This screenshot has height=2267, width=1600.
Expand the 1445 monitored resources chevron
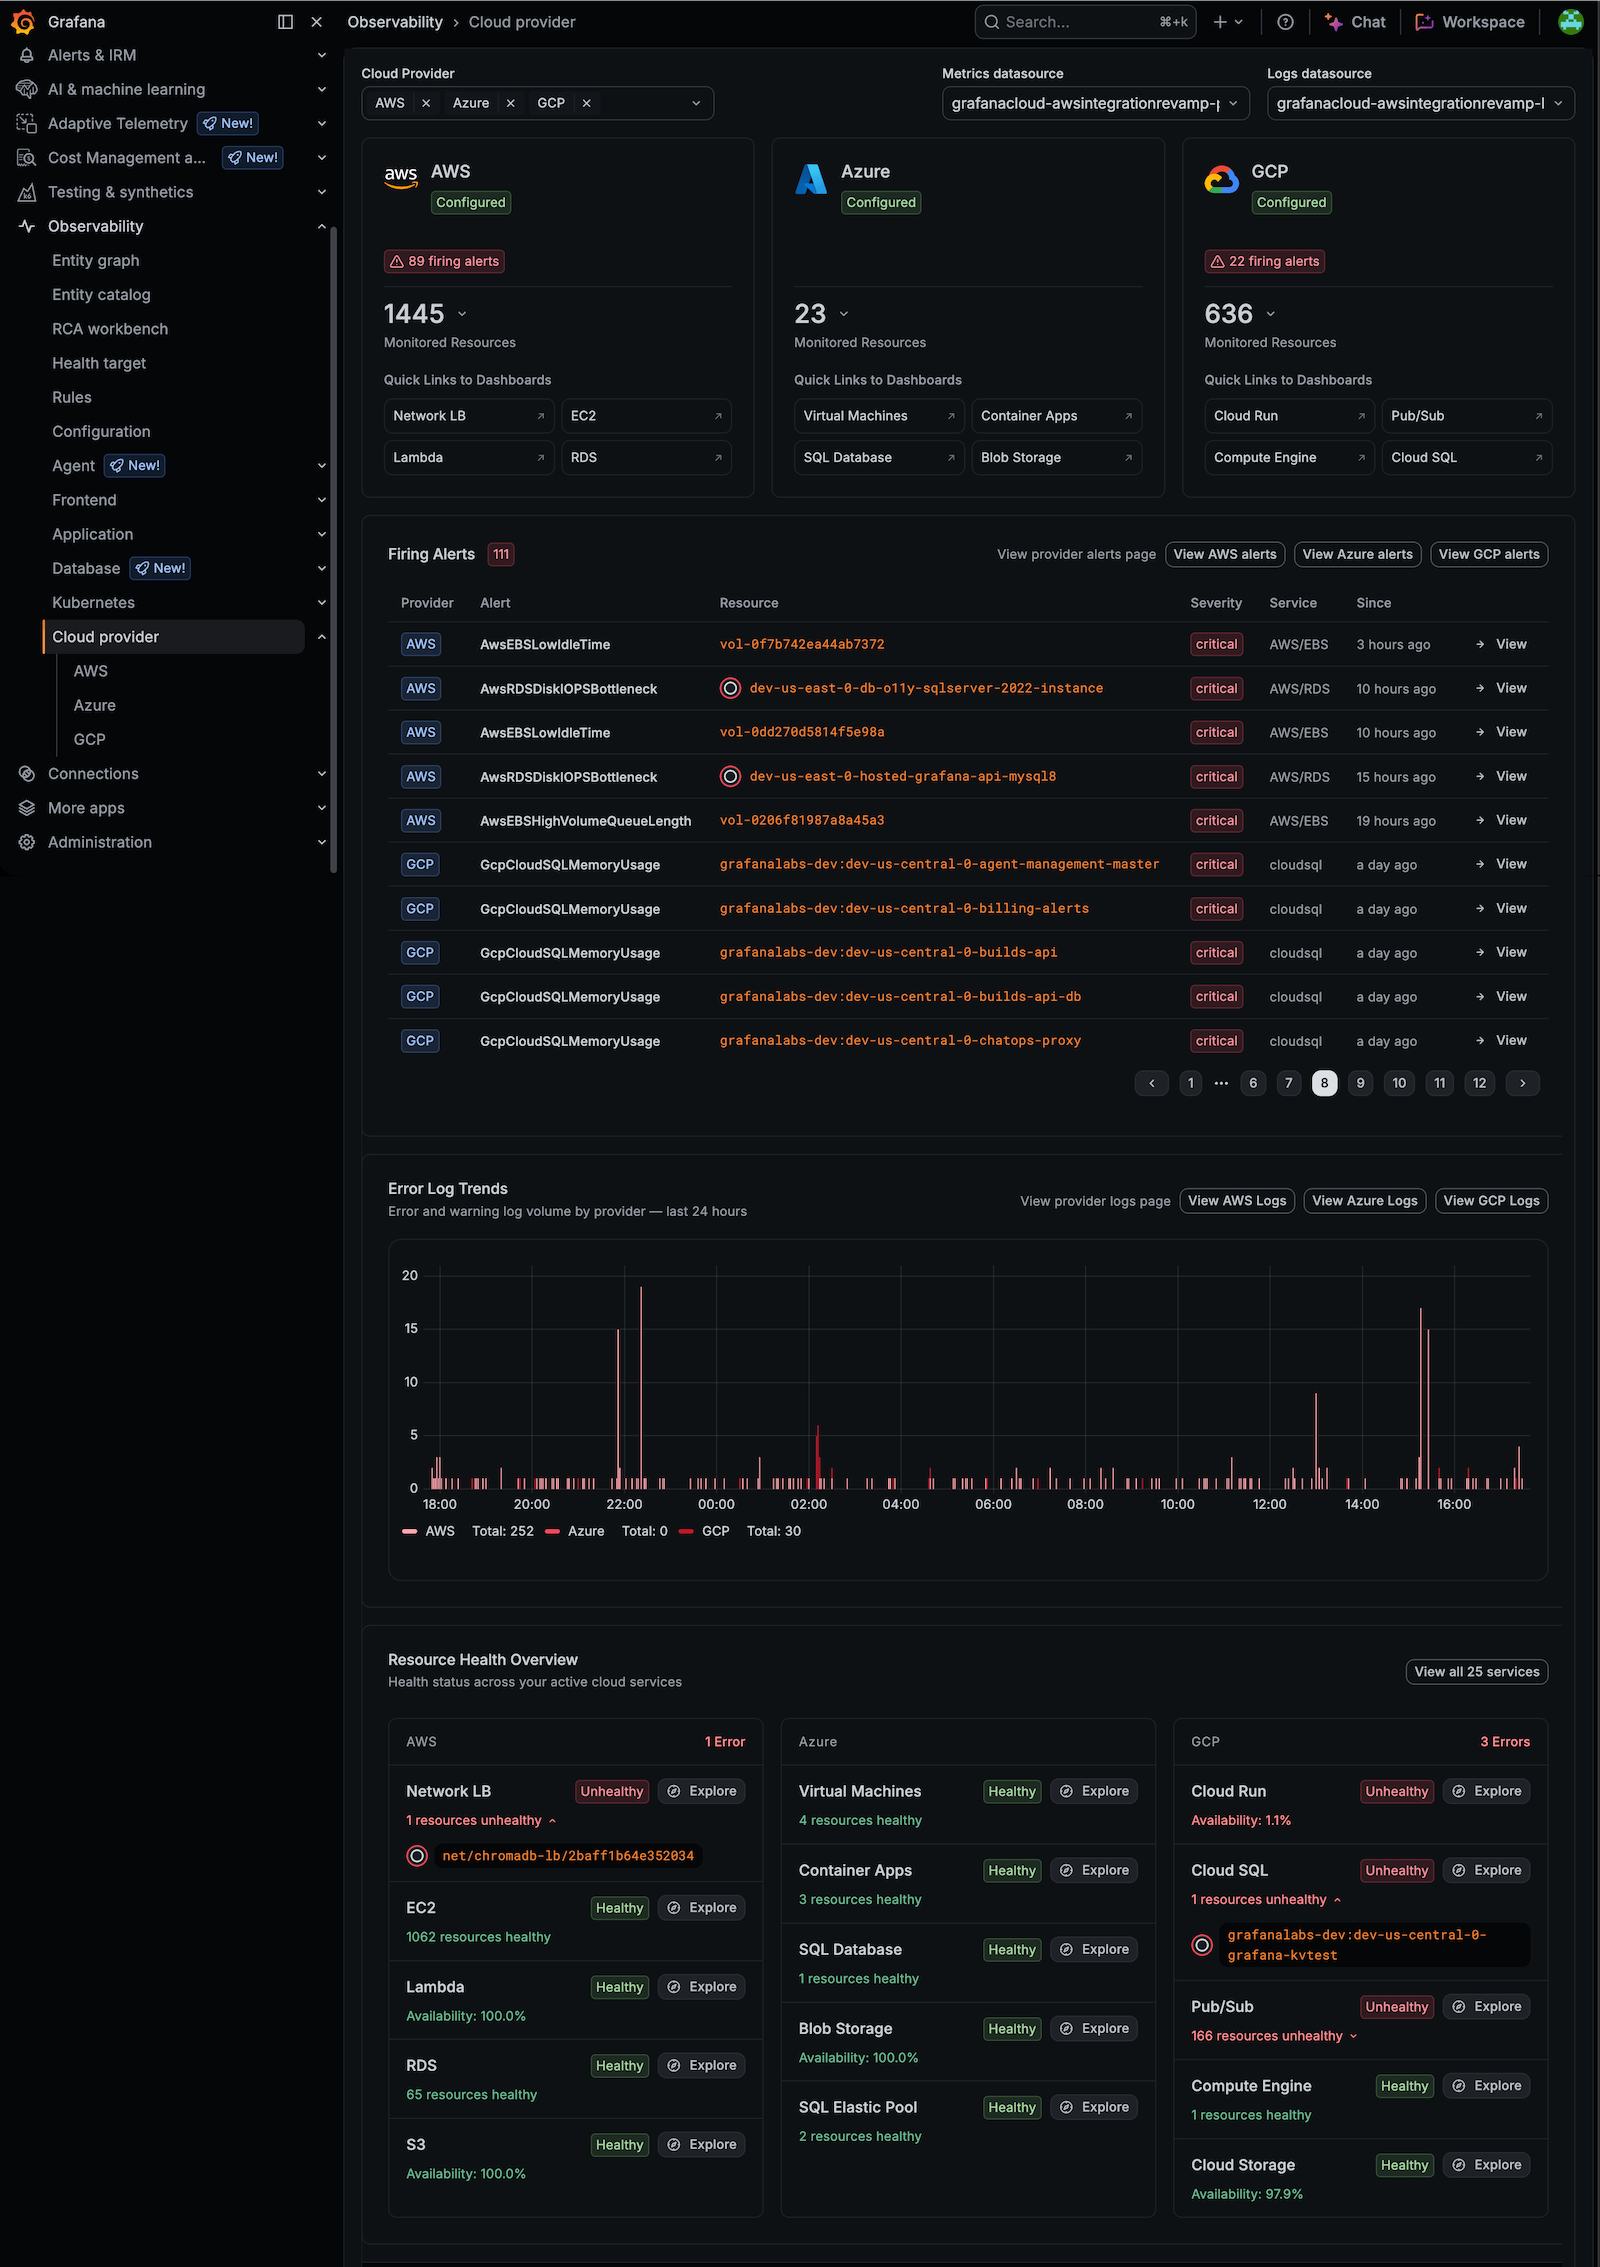462,314
